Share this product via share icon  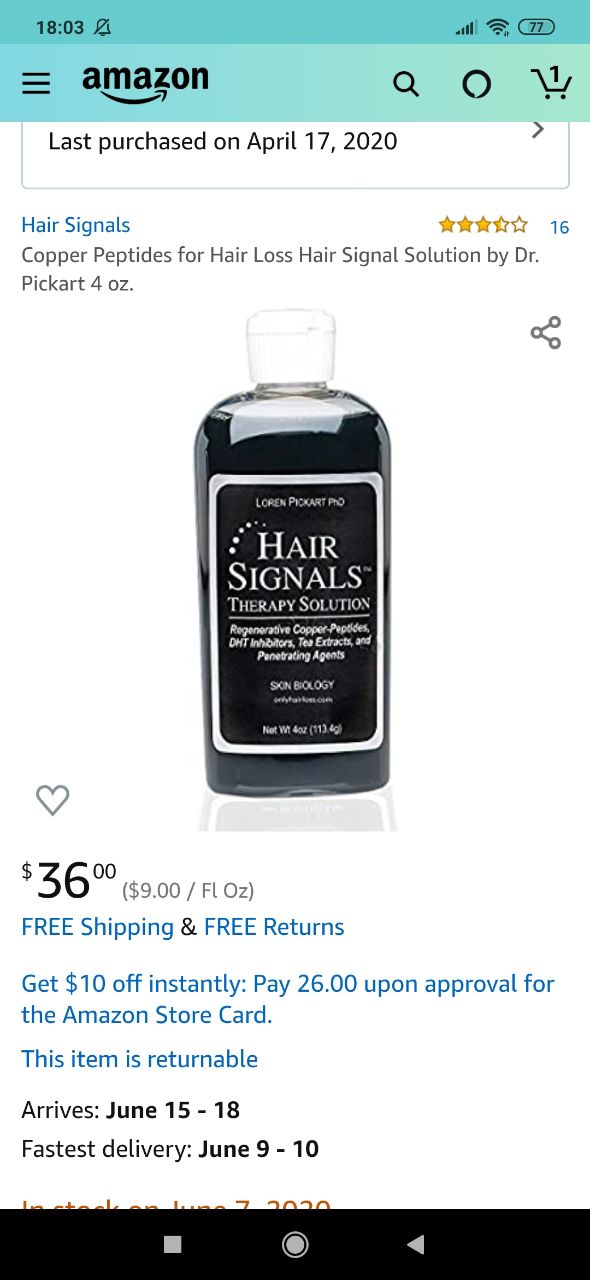546,333
